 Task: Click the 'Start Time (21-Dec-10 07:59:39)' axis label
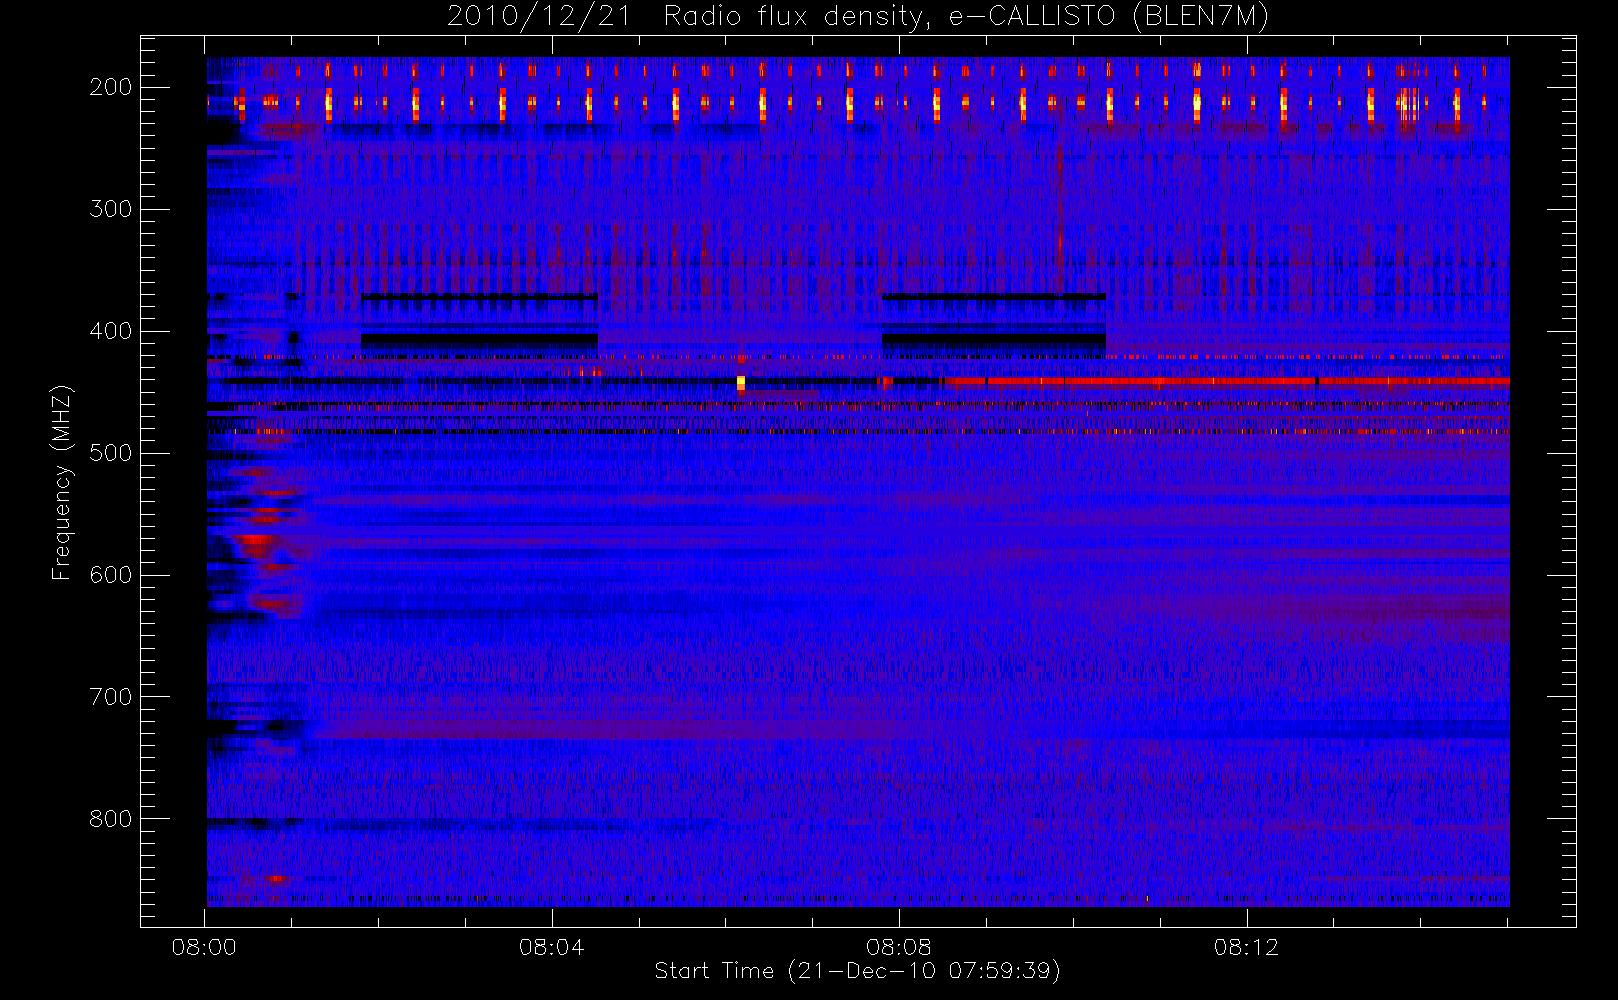pos(857,971)
